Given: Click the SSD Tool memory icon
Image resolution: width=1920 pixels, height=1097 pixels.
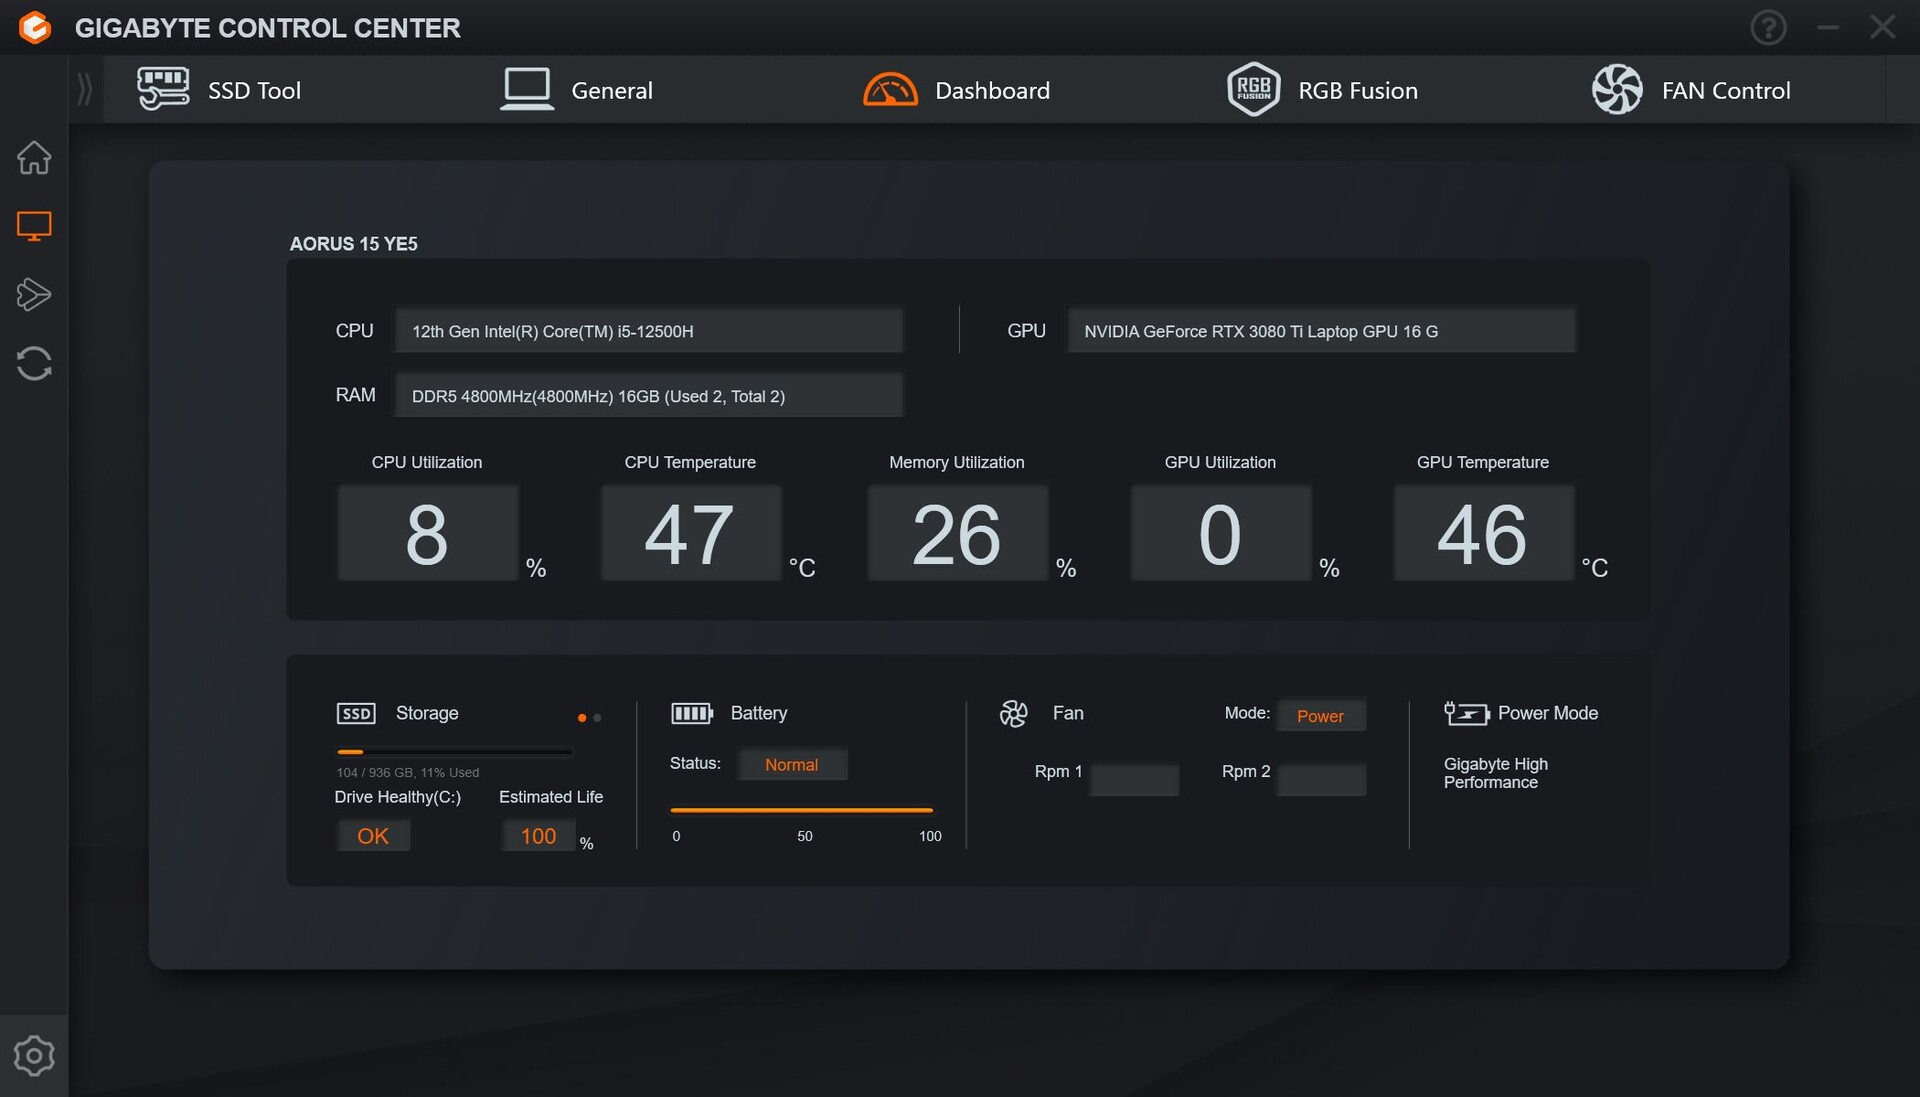Looking at the screenshot, I should (163, 89).
